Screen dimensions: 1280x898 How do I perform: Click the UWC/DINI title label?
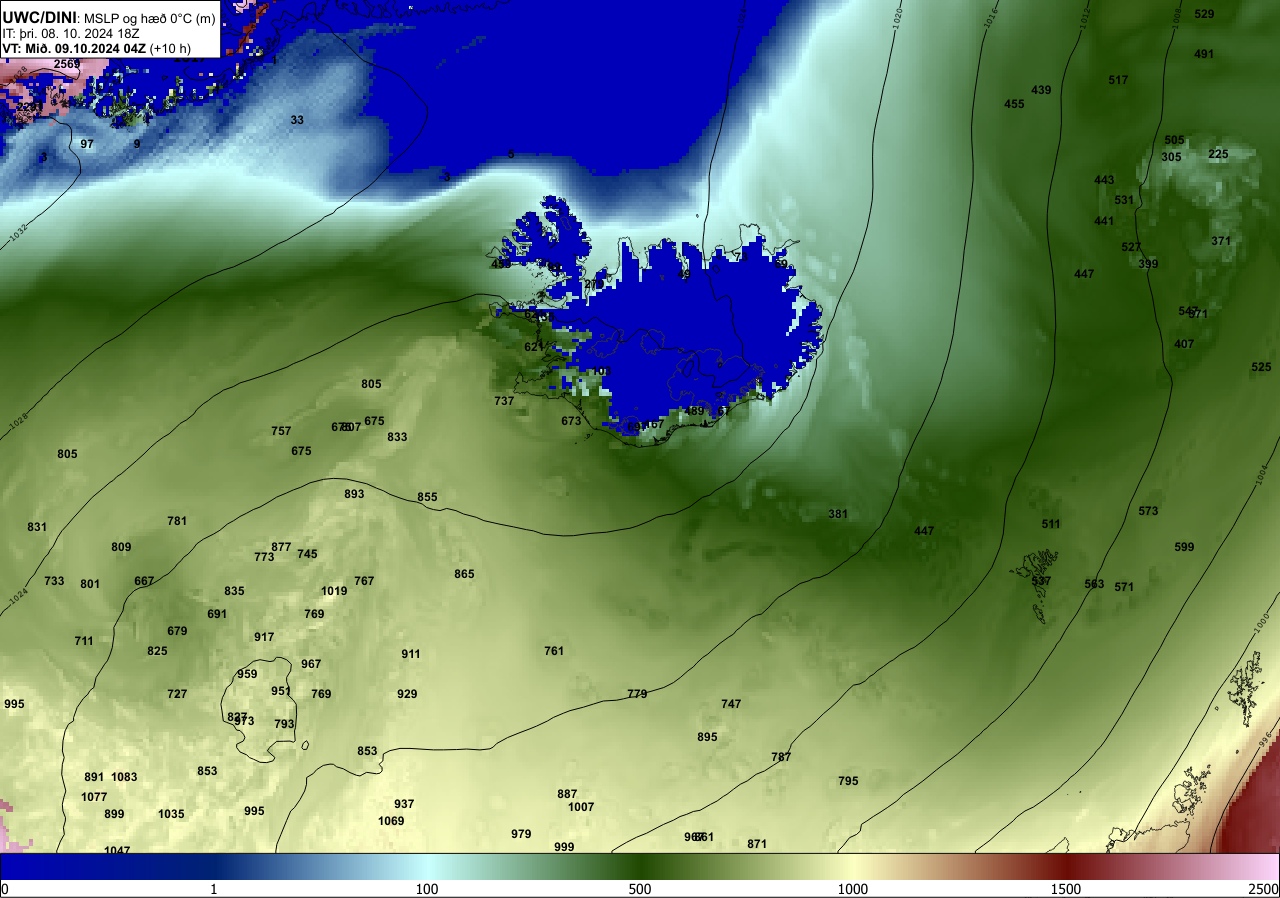38,17
